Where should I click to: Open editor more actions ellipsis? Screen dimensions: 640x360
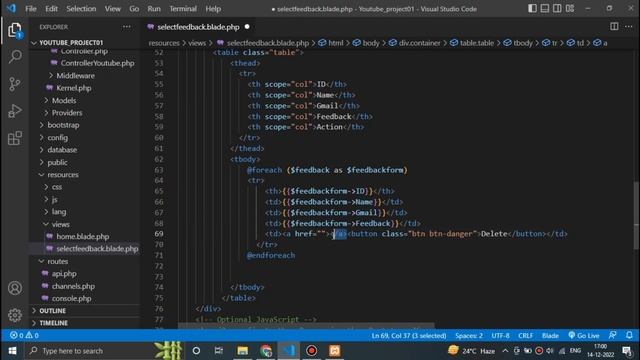[x=629, y=27]
